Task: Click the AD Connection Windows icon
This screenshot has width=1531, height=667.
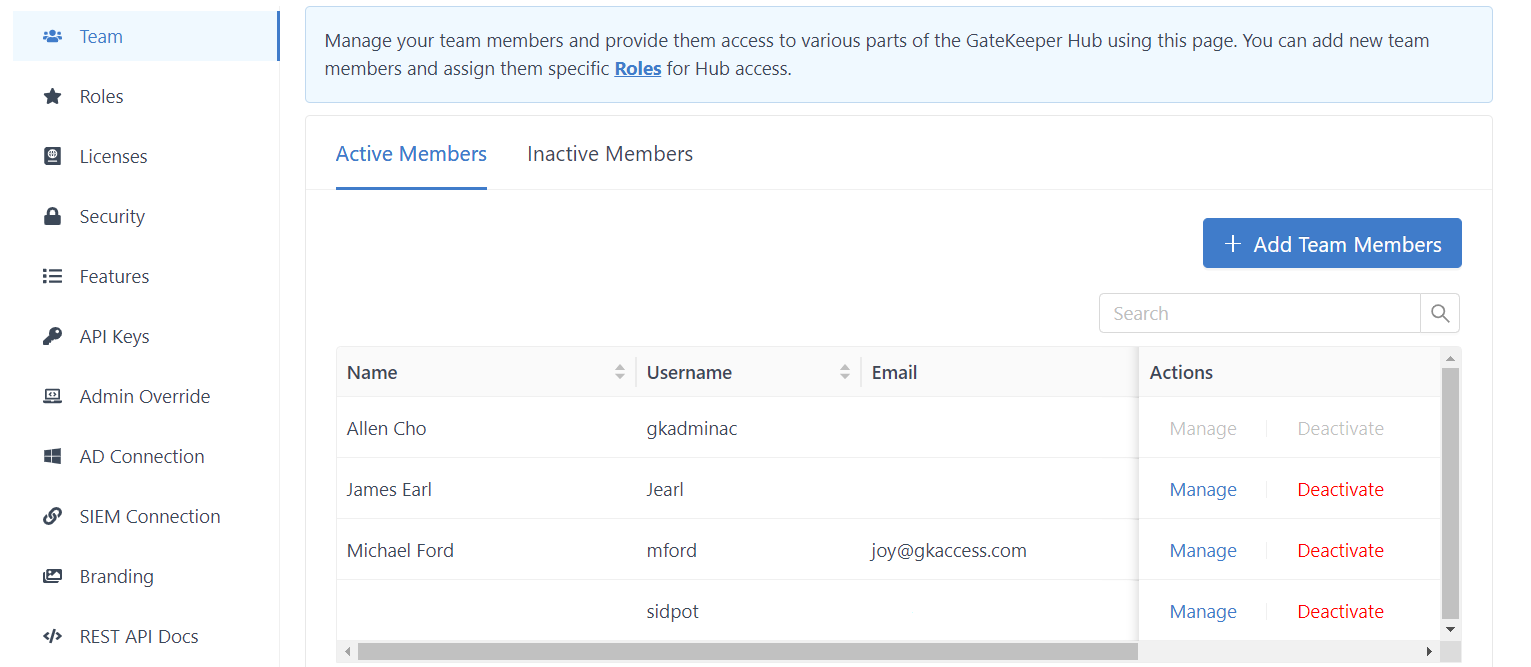Action: click(52, 457)
